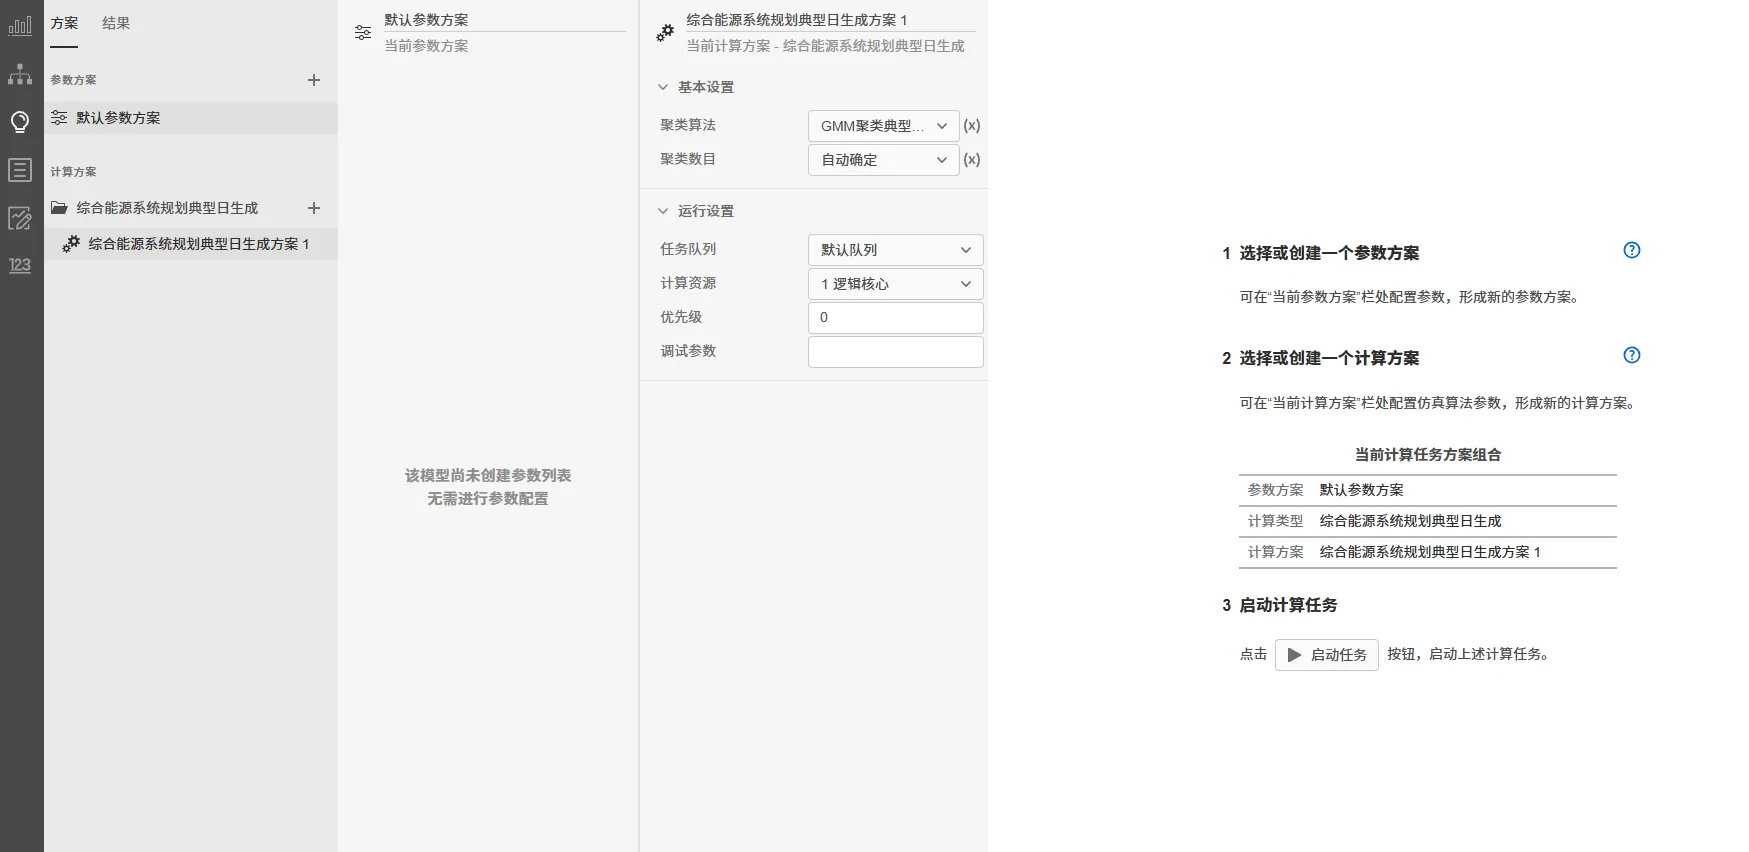
Task: Click the 当前计算任务方案组合 heading
Action: tap(1427, 455)
